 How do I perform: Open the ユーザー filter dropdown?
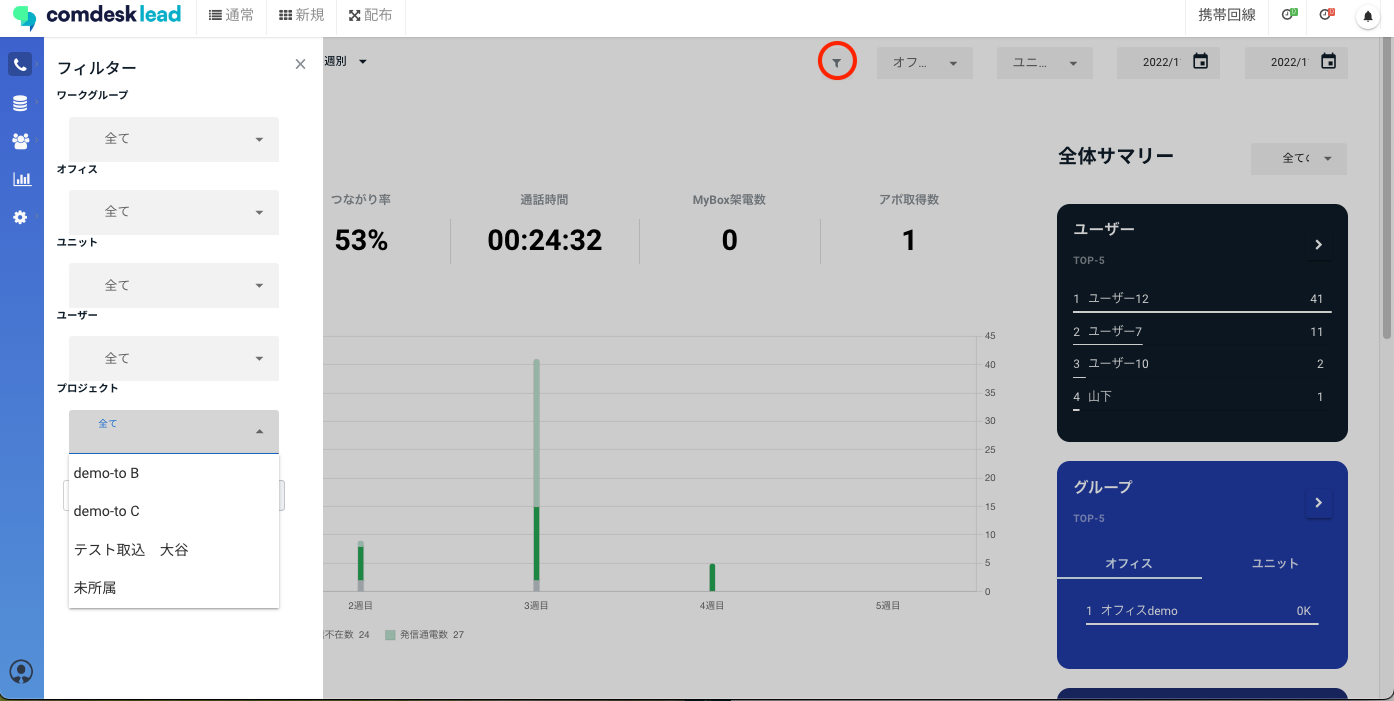pyautogui.click(x=174, y=359)
